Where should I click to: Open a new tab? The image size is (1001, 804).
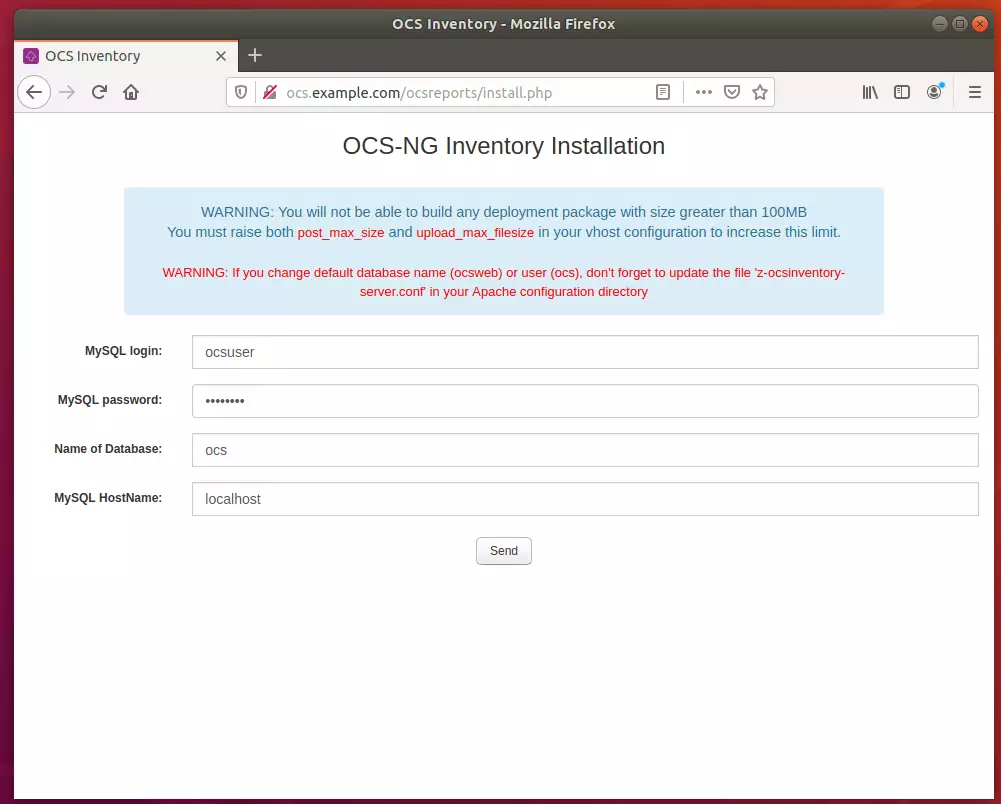(x=255, y=56)
